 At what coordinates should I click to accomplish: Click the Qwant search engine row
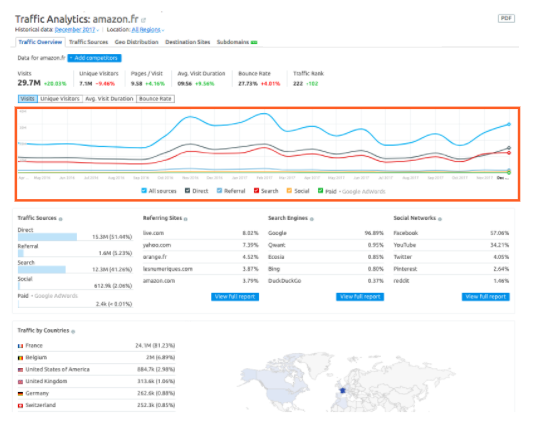pyautogui.click(x=326, y=245)
